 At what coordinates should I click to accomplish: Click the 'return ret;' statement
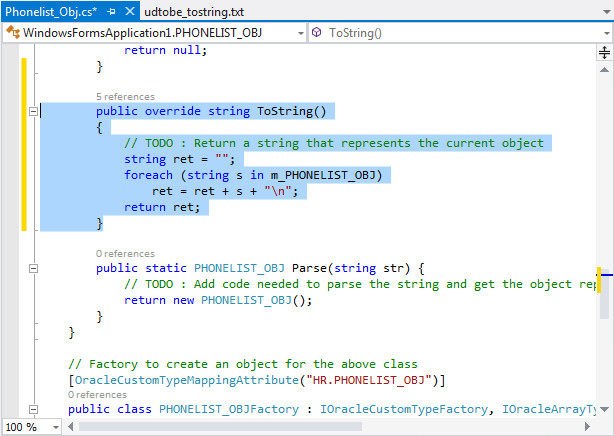(162, 207)
